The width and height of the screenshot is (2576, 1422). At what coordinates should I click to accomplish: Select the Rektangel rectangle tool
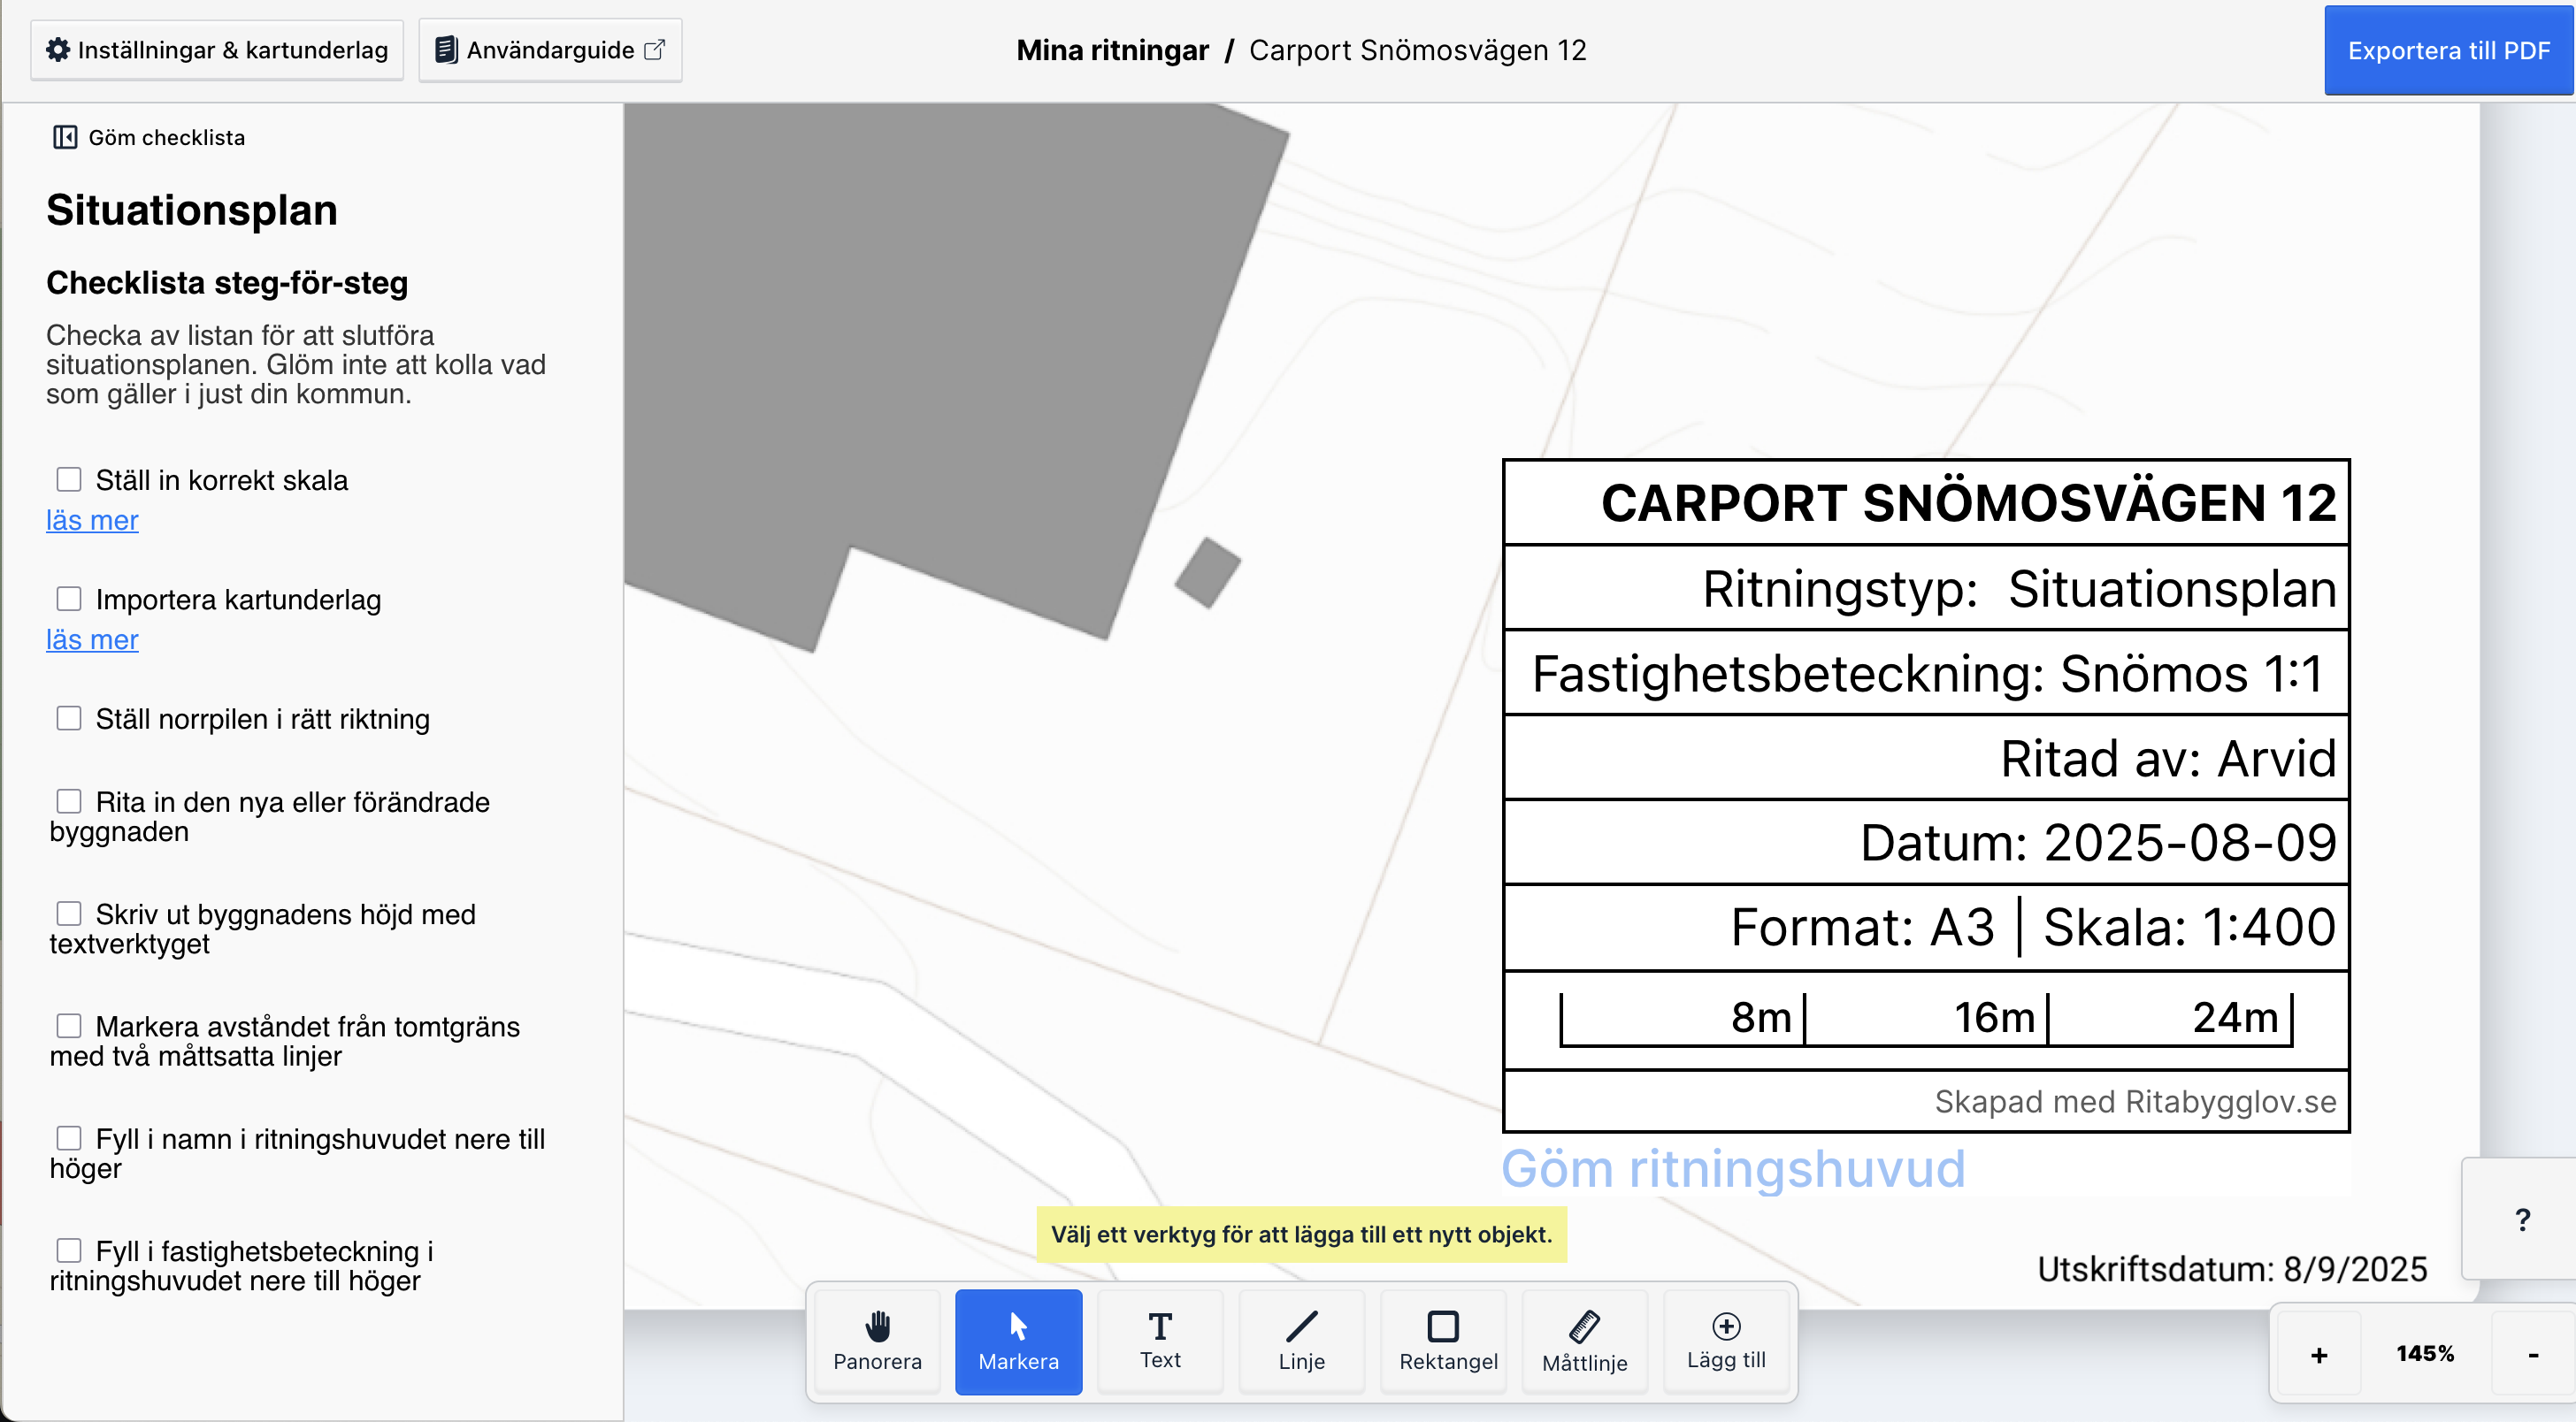(1443, 1341)
